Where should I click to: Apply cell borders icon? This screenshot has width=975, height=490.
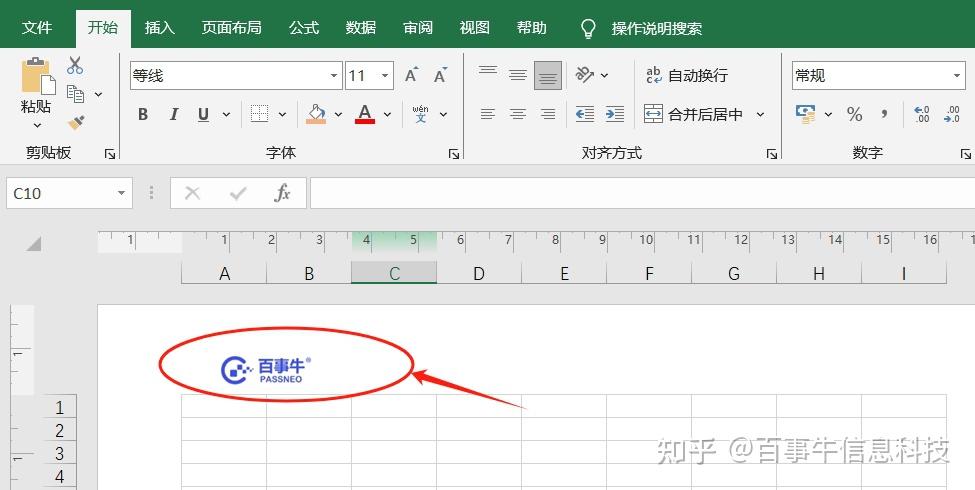click(259, 114)
